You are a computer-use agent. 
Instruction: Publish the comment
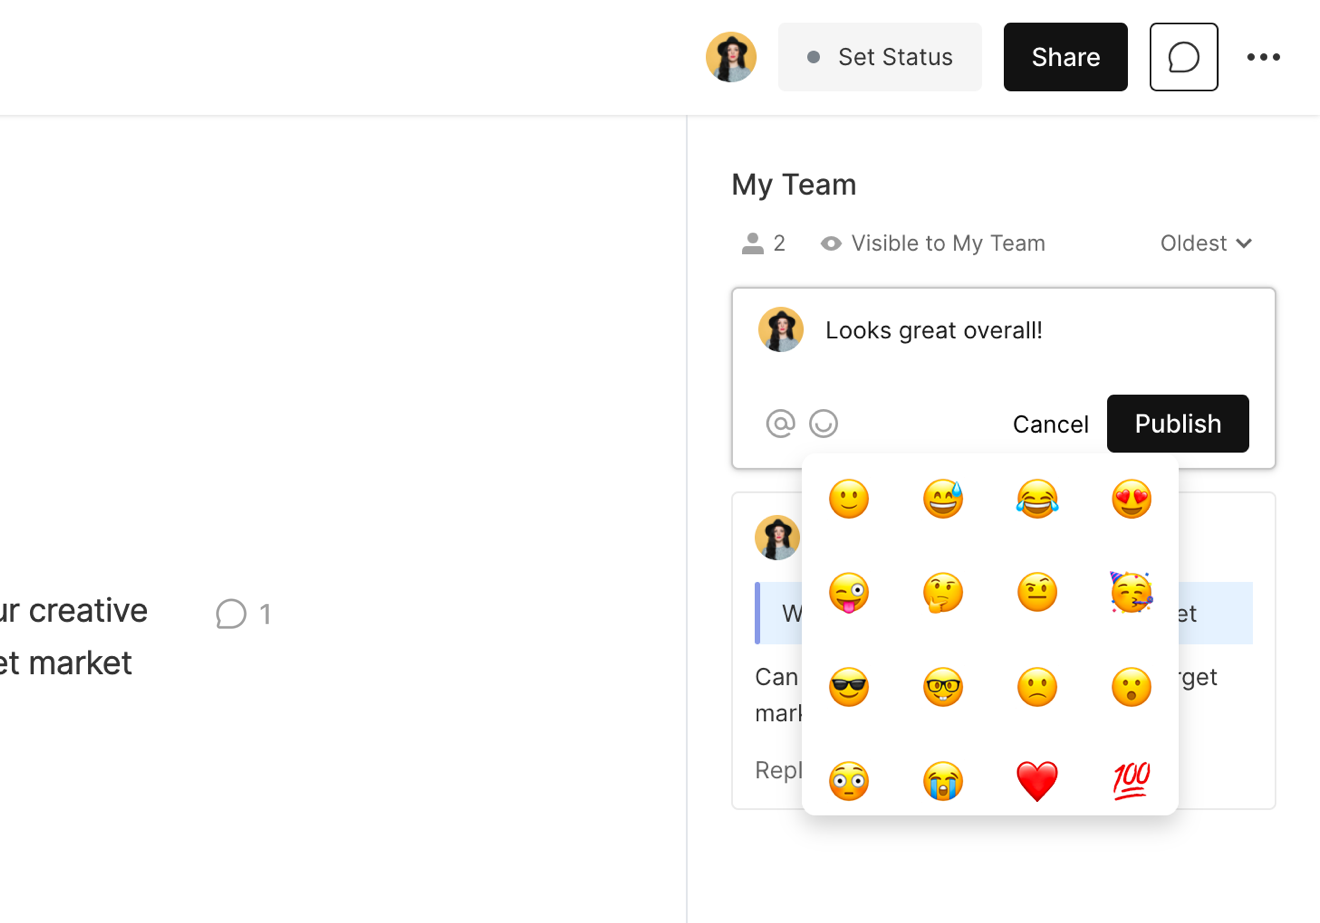[x=1177, y=424]
